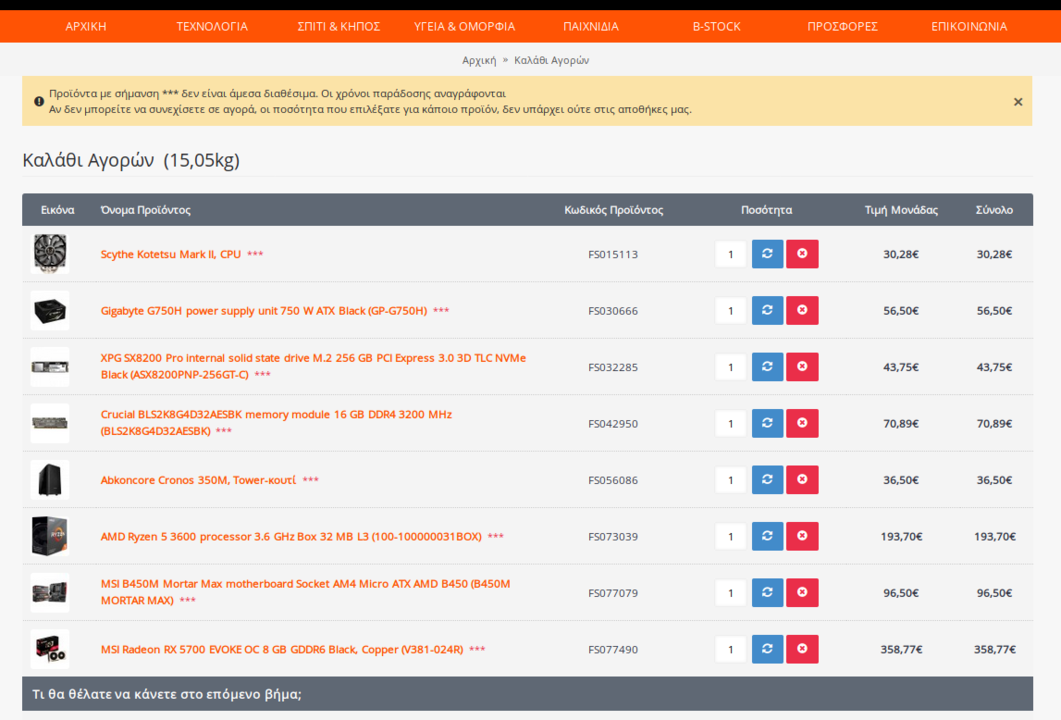This screenshot has height=720, width=1061.
Task: Select product code FS077490
Action: pos(613,650)
